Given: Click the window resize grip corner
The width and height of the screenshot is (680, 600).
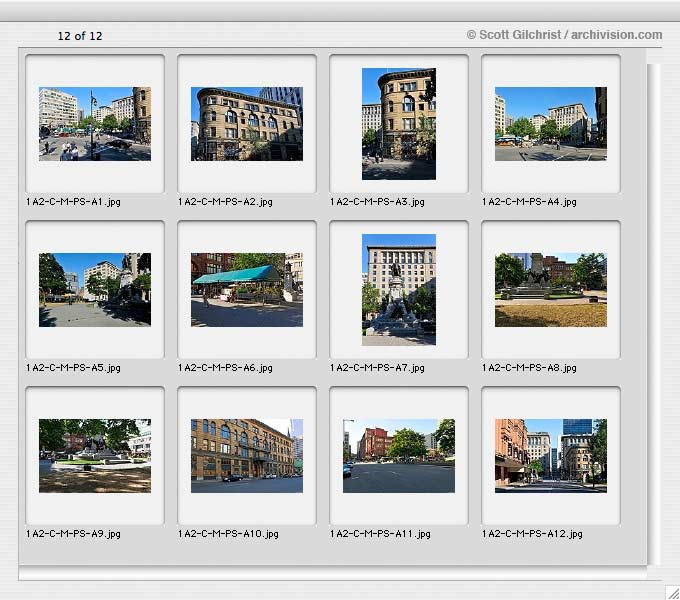Looking at the screenshot, I should tap(673, 593).
